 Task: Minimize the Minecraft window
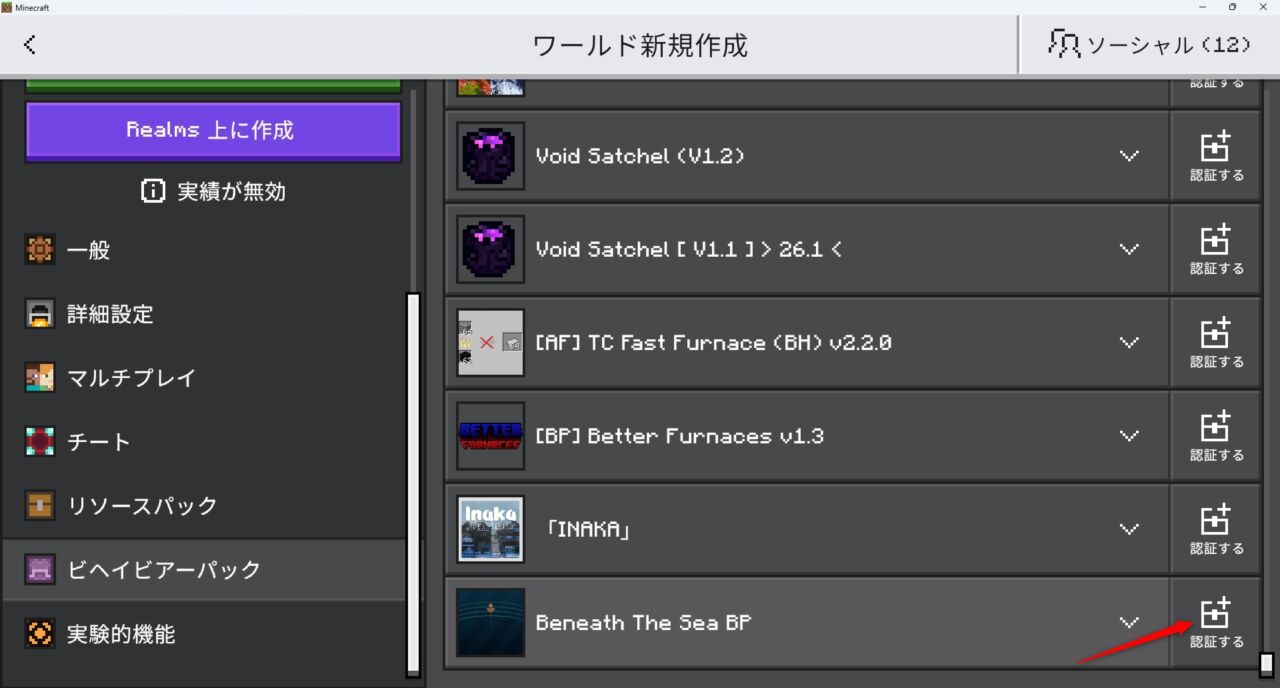tap(1203, 7)
